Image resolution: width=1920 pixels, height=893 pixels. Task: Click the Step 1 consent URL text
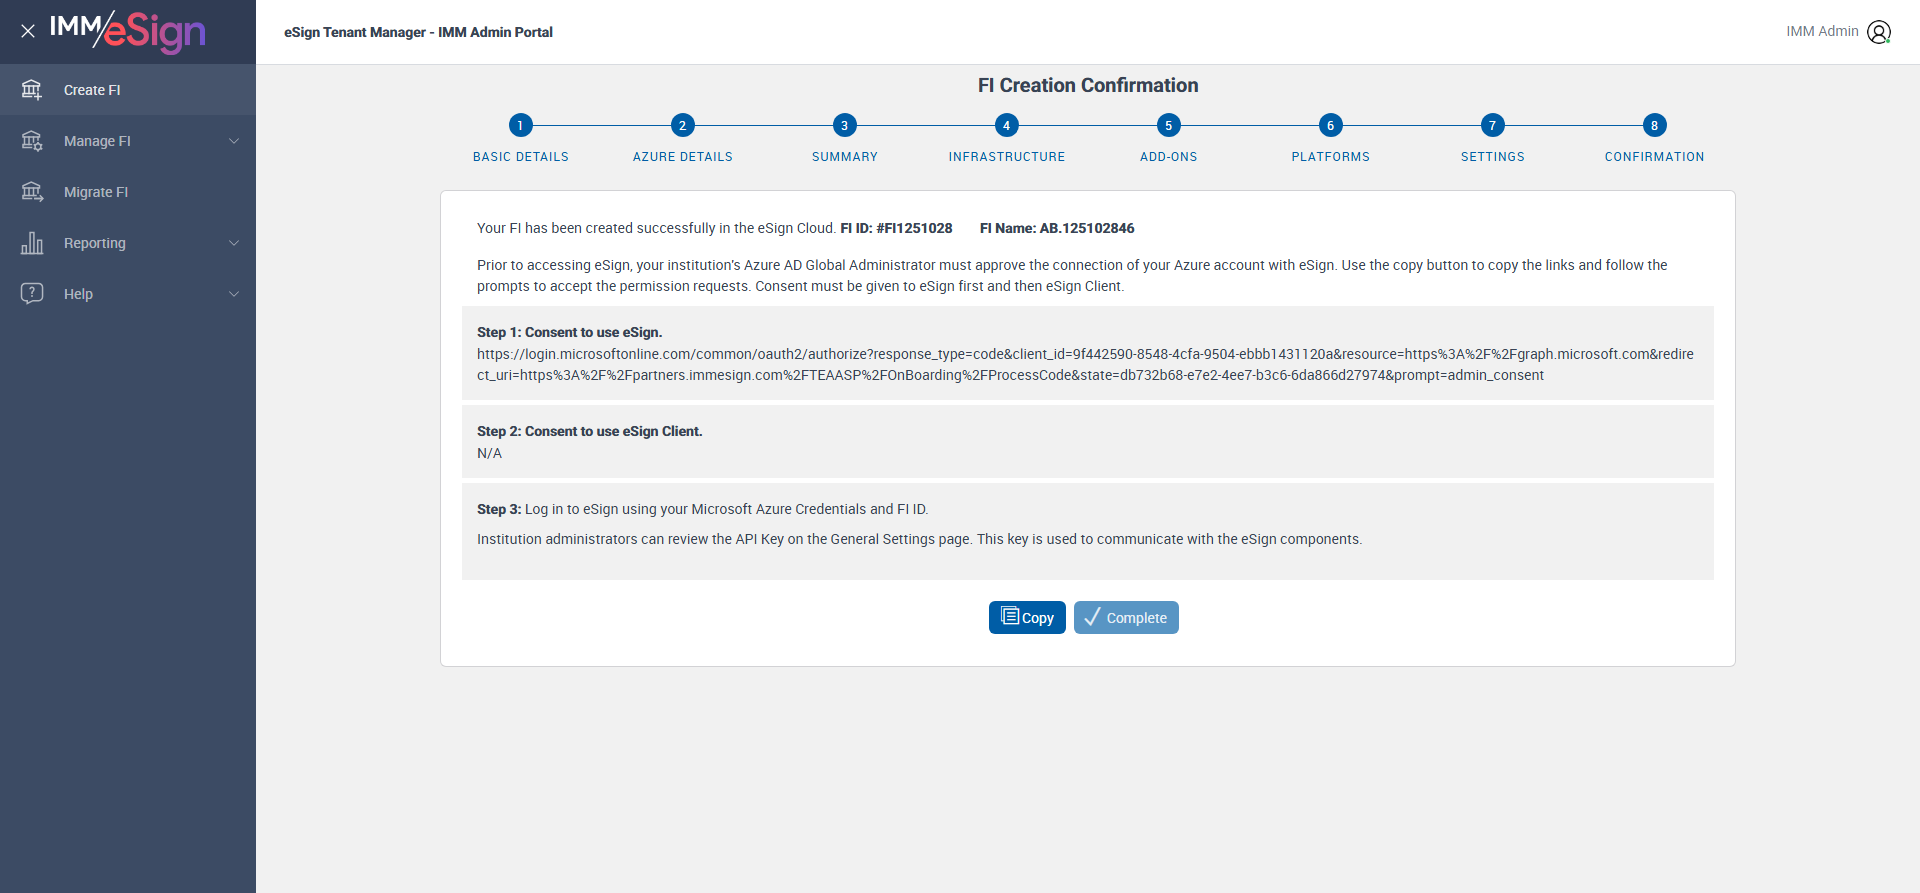coord(1085,364)
